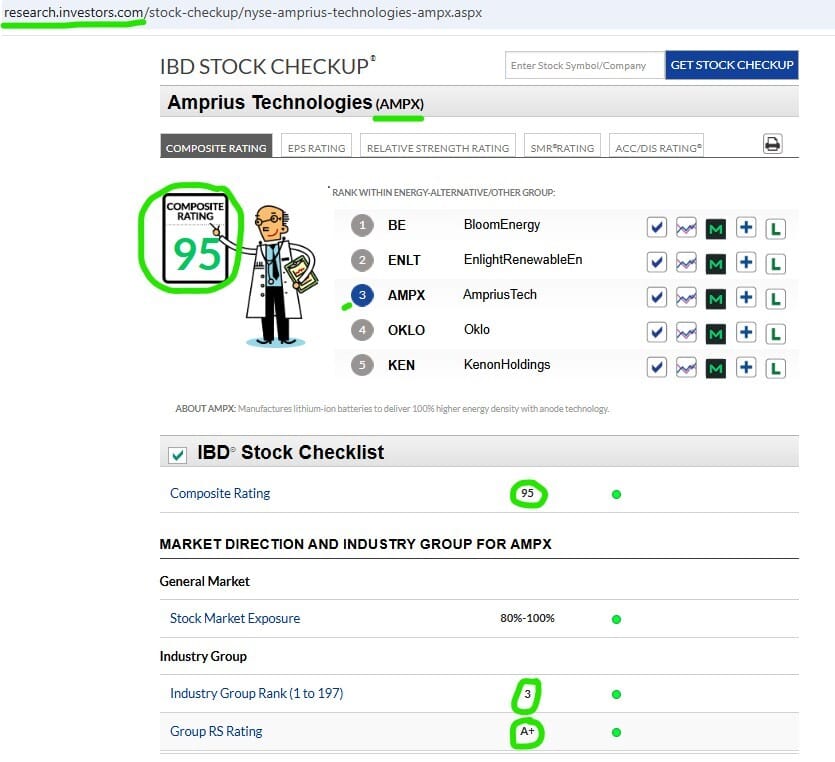Click the OKLO ticker symbol
The width and height of the screenshot is (835, 762).
[x=406, y=330]
